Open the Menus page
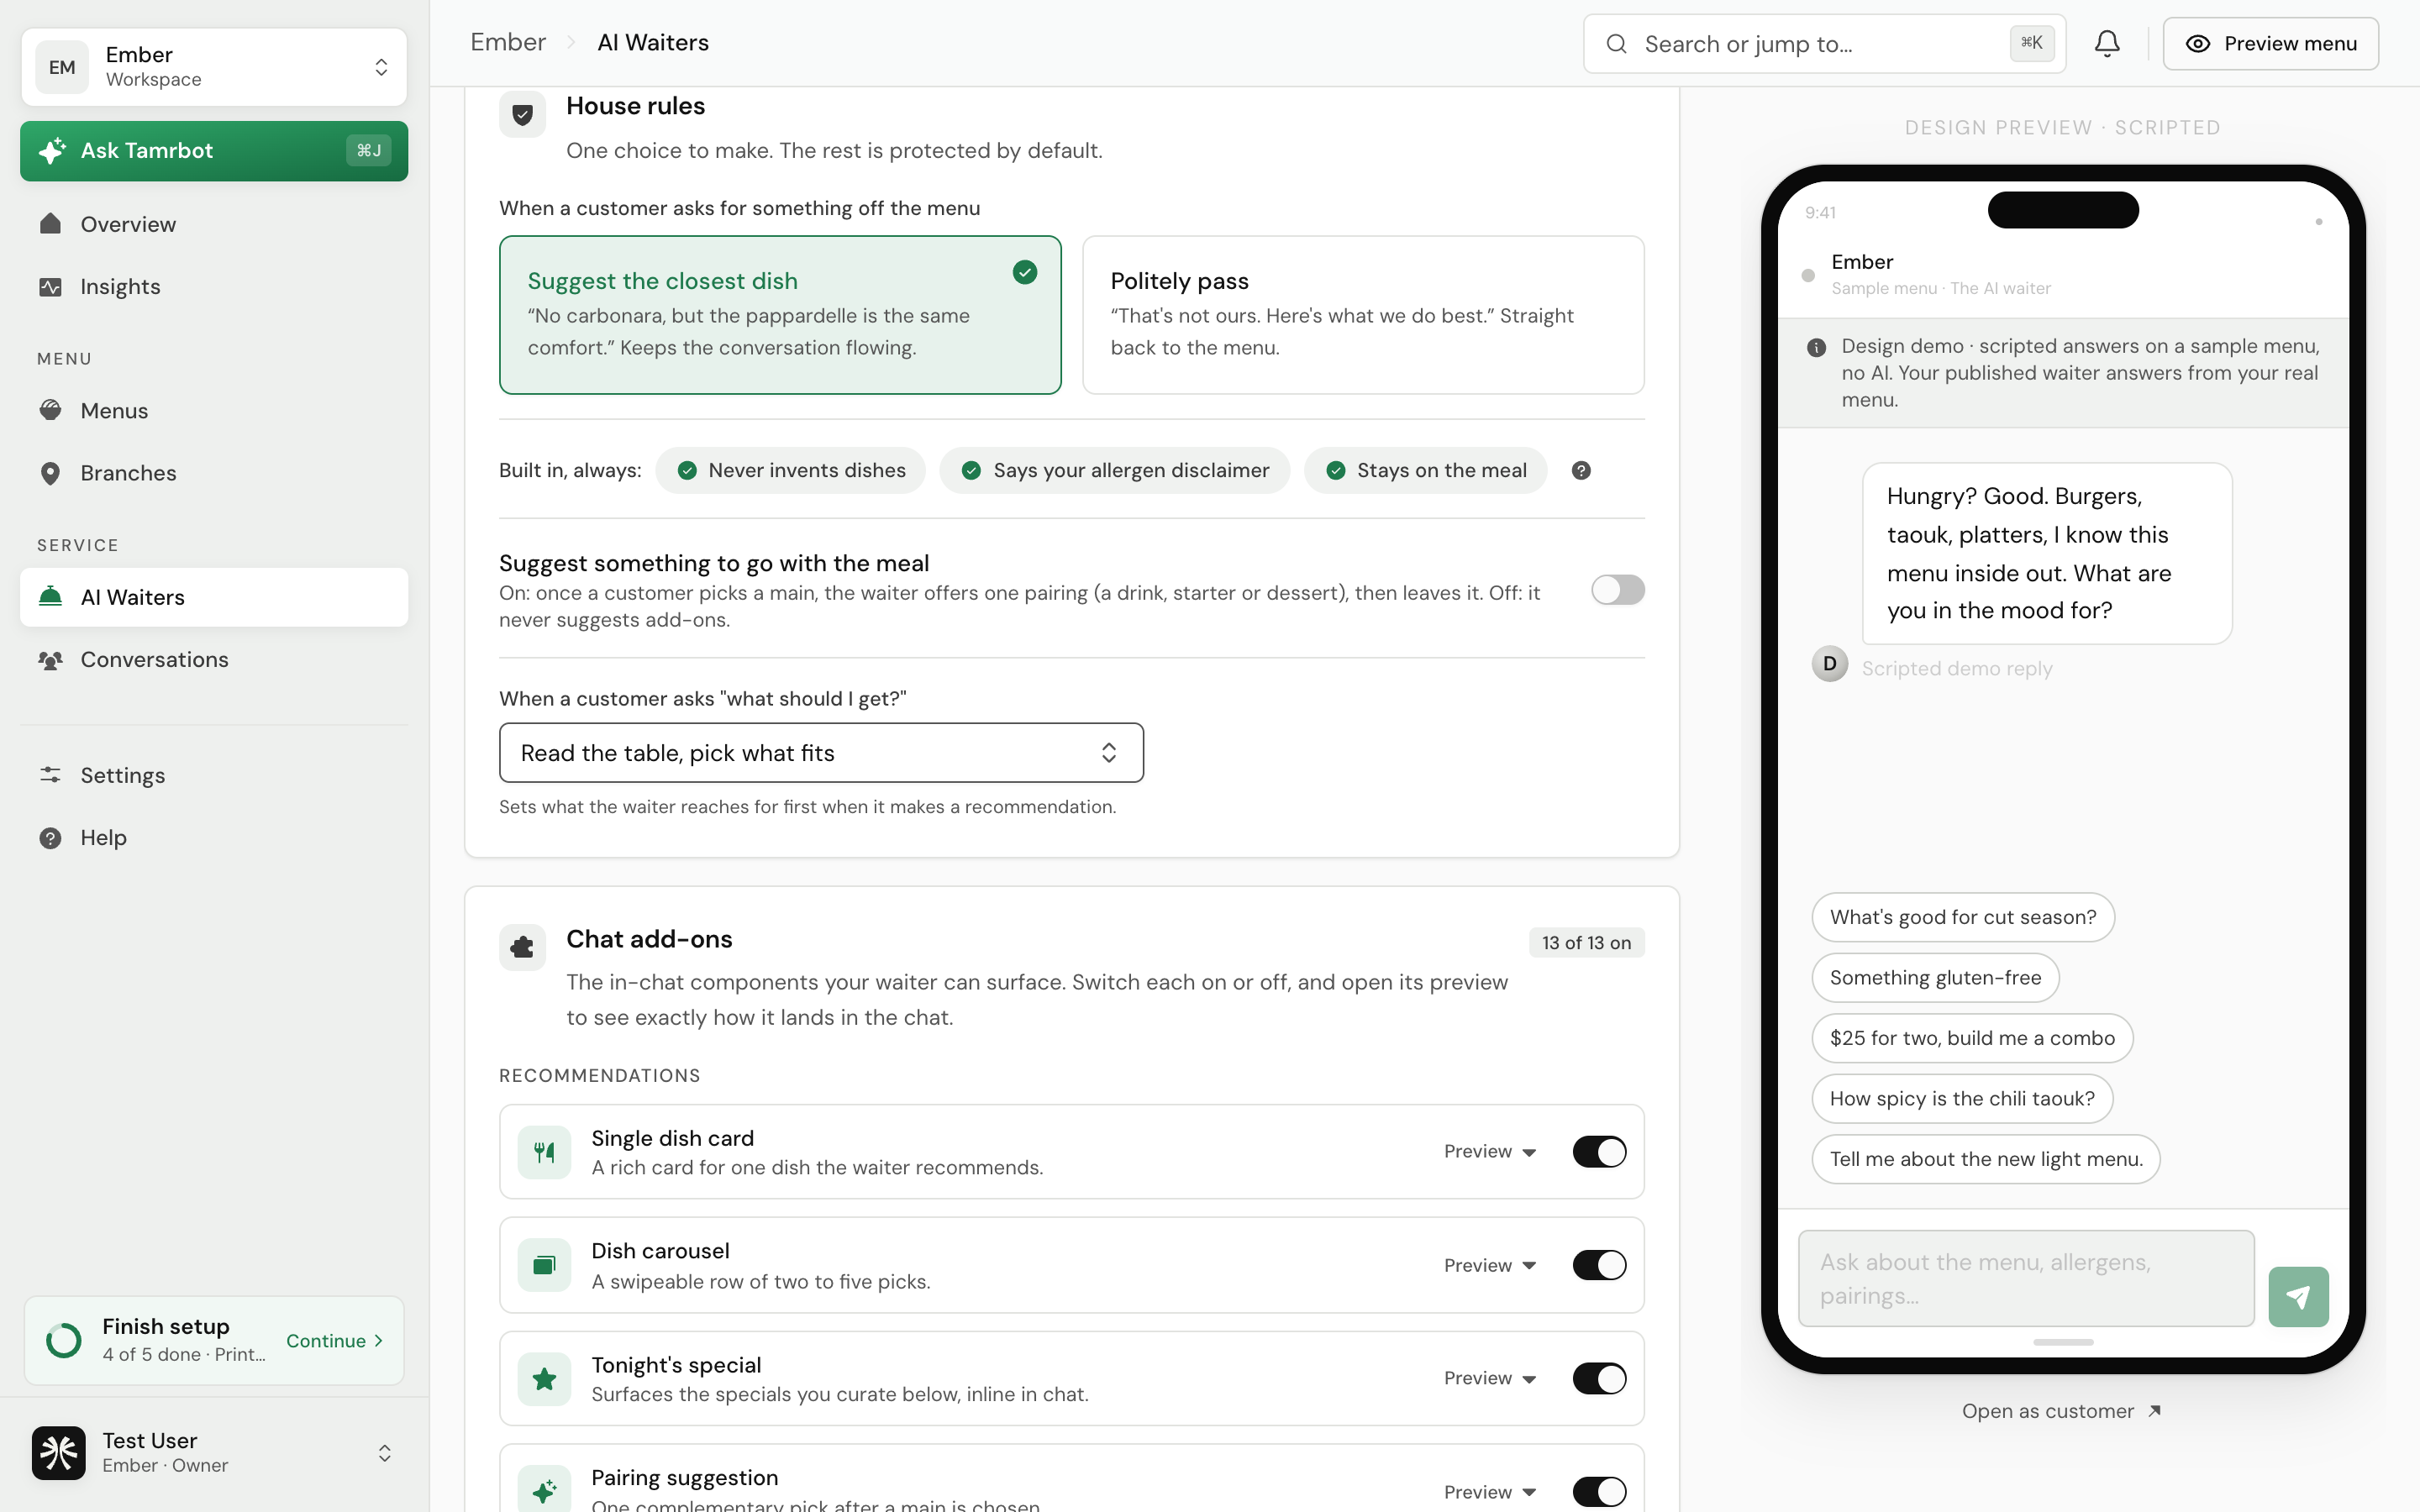The height and width of the screenshot is (1512, 2420). click(214, 411)
